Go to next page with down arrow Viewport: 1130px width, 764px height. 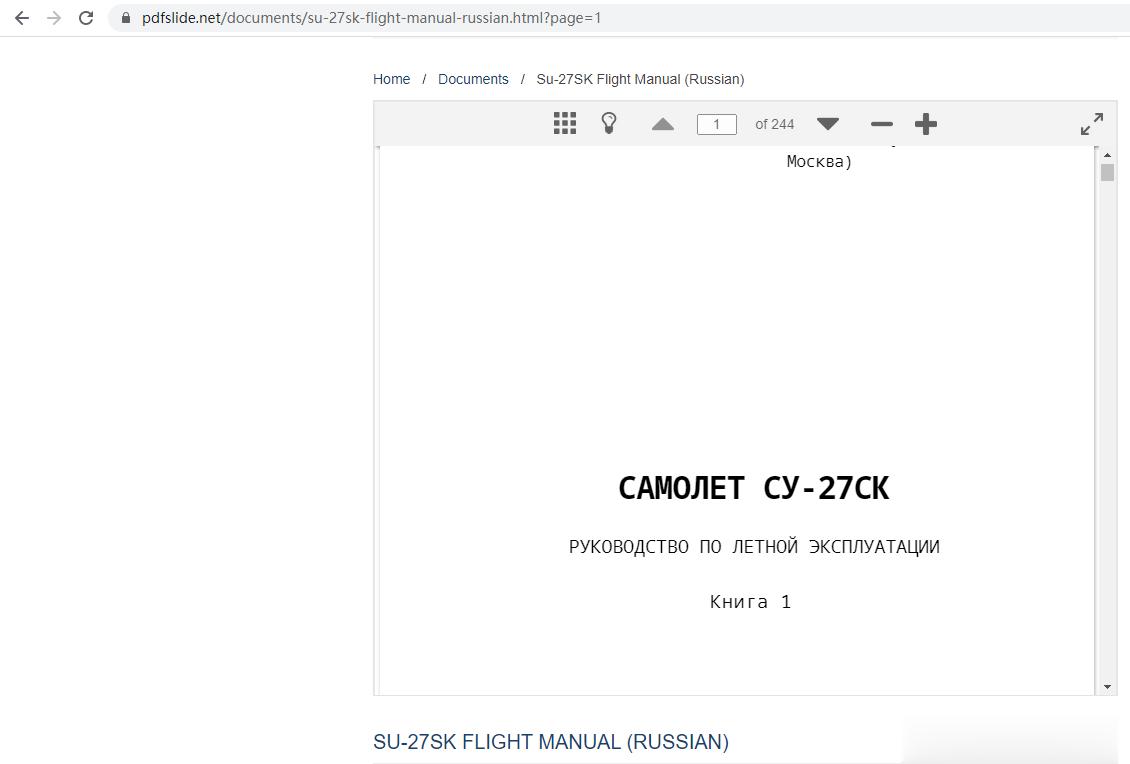point(828,124)
